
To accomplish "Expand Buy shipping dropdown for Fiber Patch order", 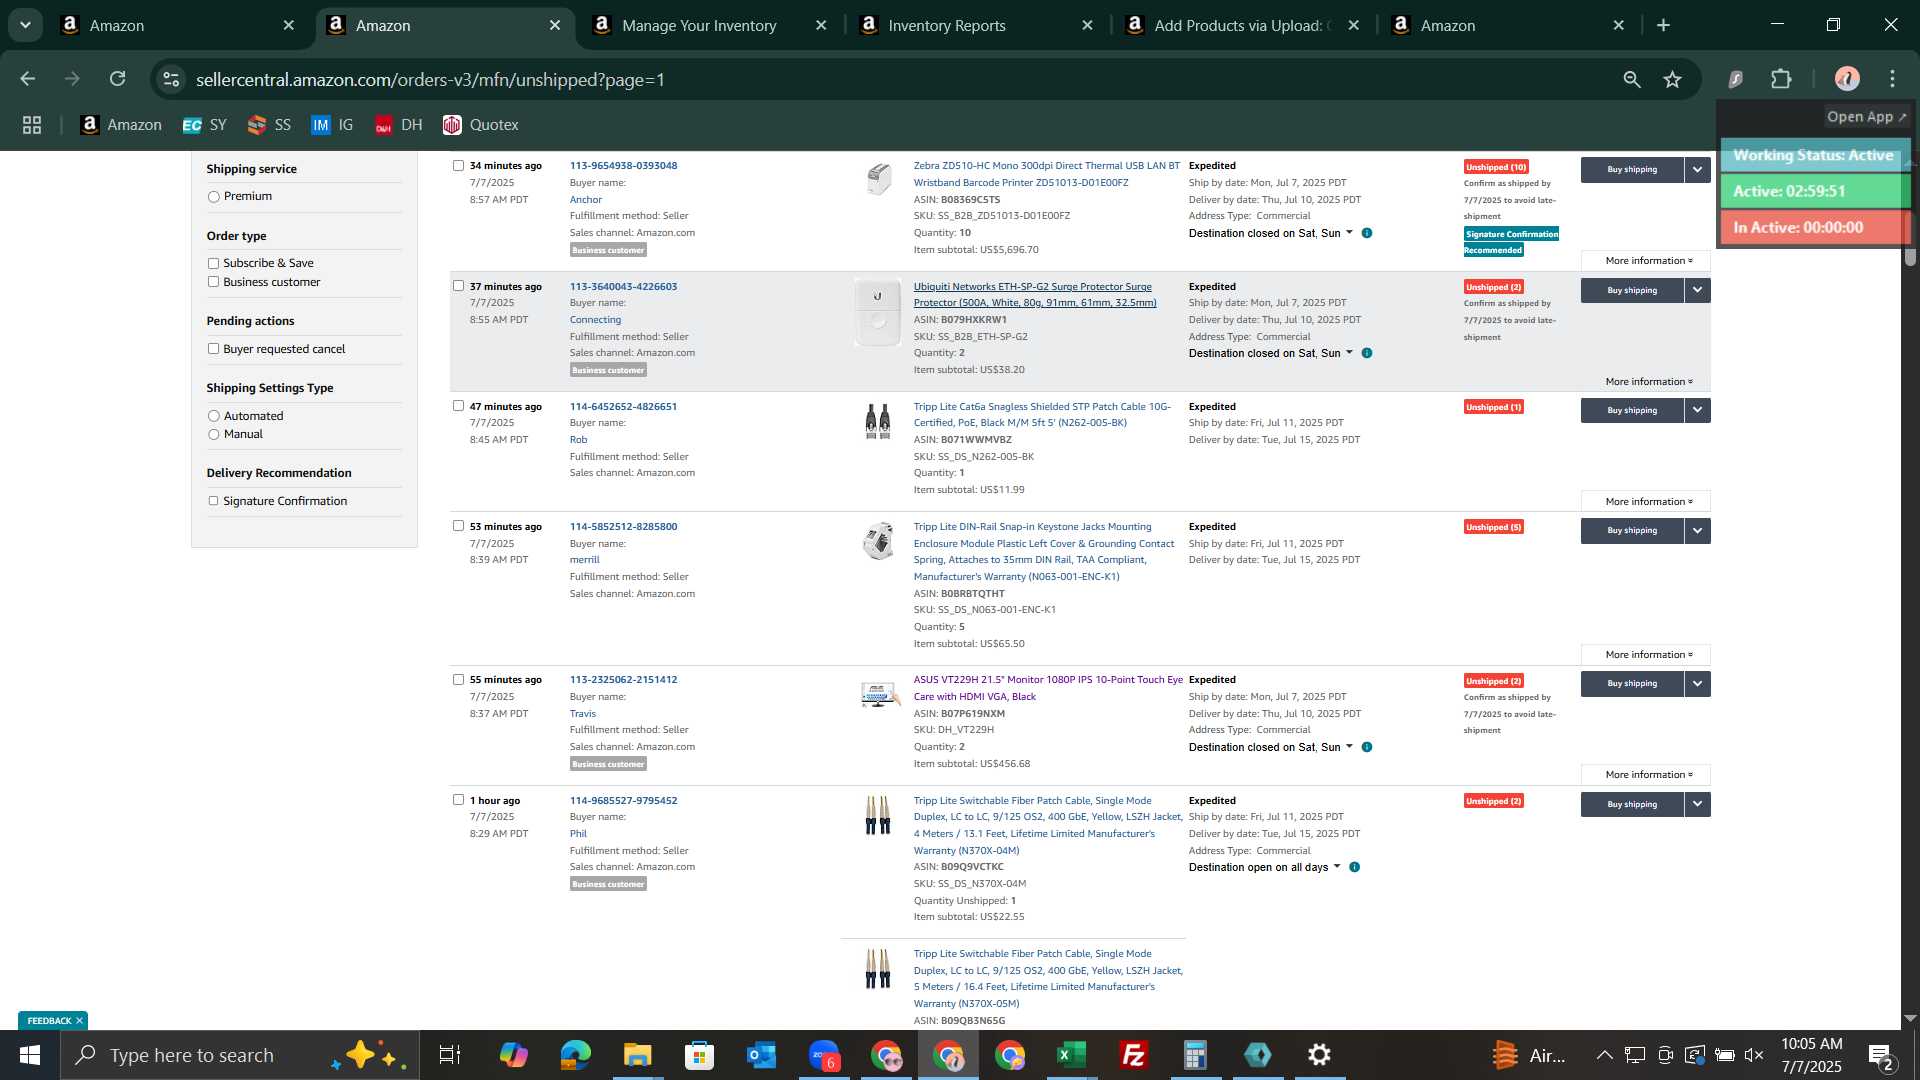I will 1697,804.
